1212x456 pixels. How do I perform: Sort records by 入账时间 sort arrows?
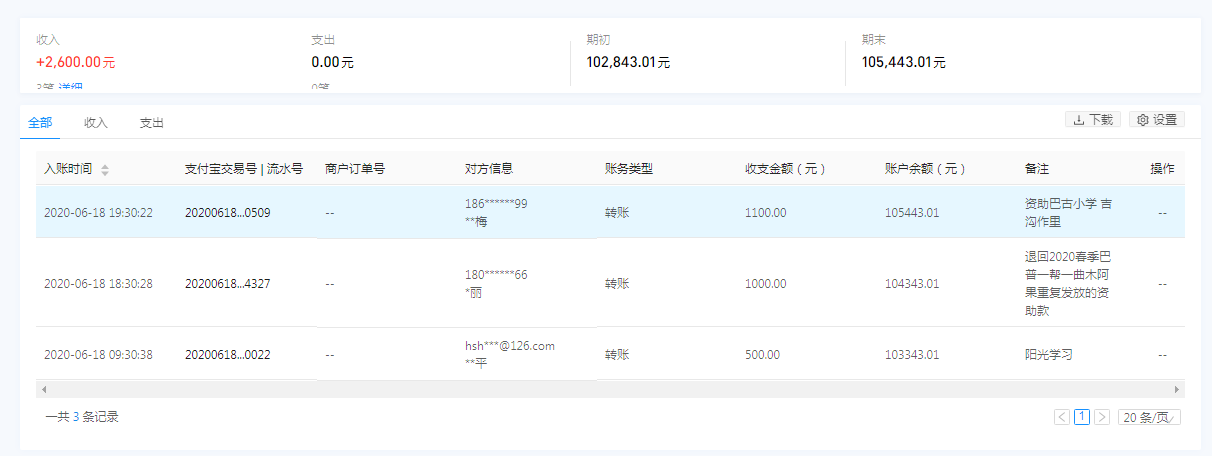coord(105,170)
